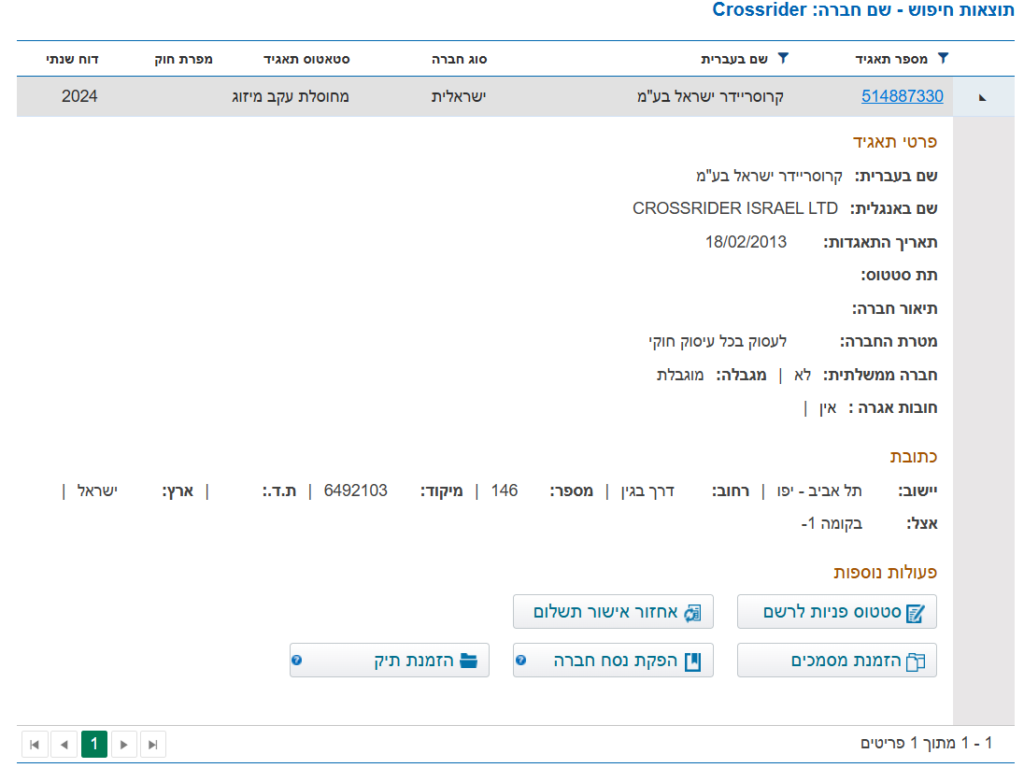Viewport: 1024px width, 768px height.
Task: Collapse the expanded row for 514887330
Action: [x=981, y=98]
